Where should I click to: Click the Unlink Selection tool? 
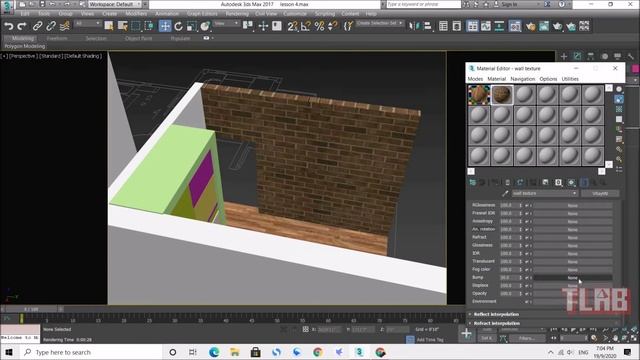point(51,26)
